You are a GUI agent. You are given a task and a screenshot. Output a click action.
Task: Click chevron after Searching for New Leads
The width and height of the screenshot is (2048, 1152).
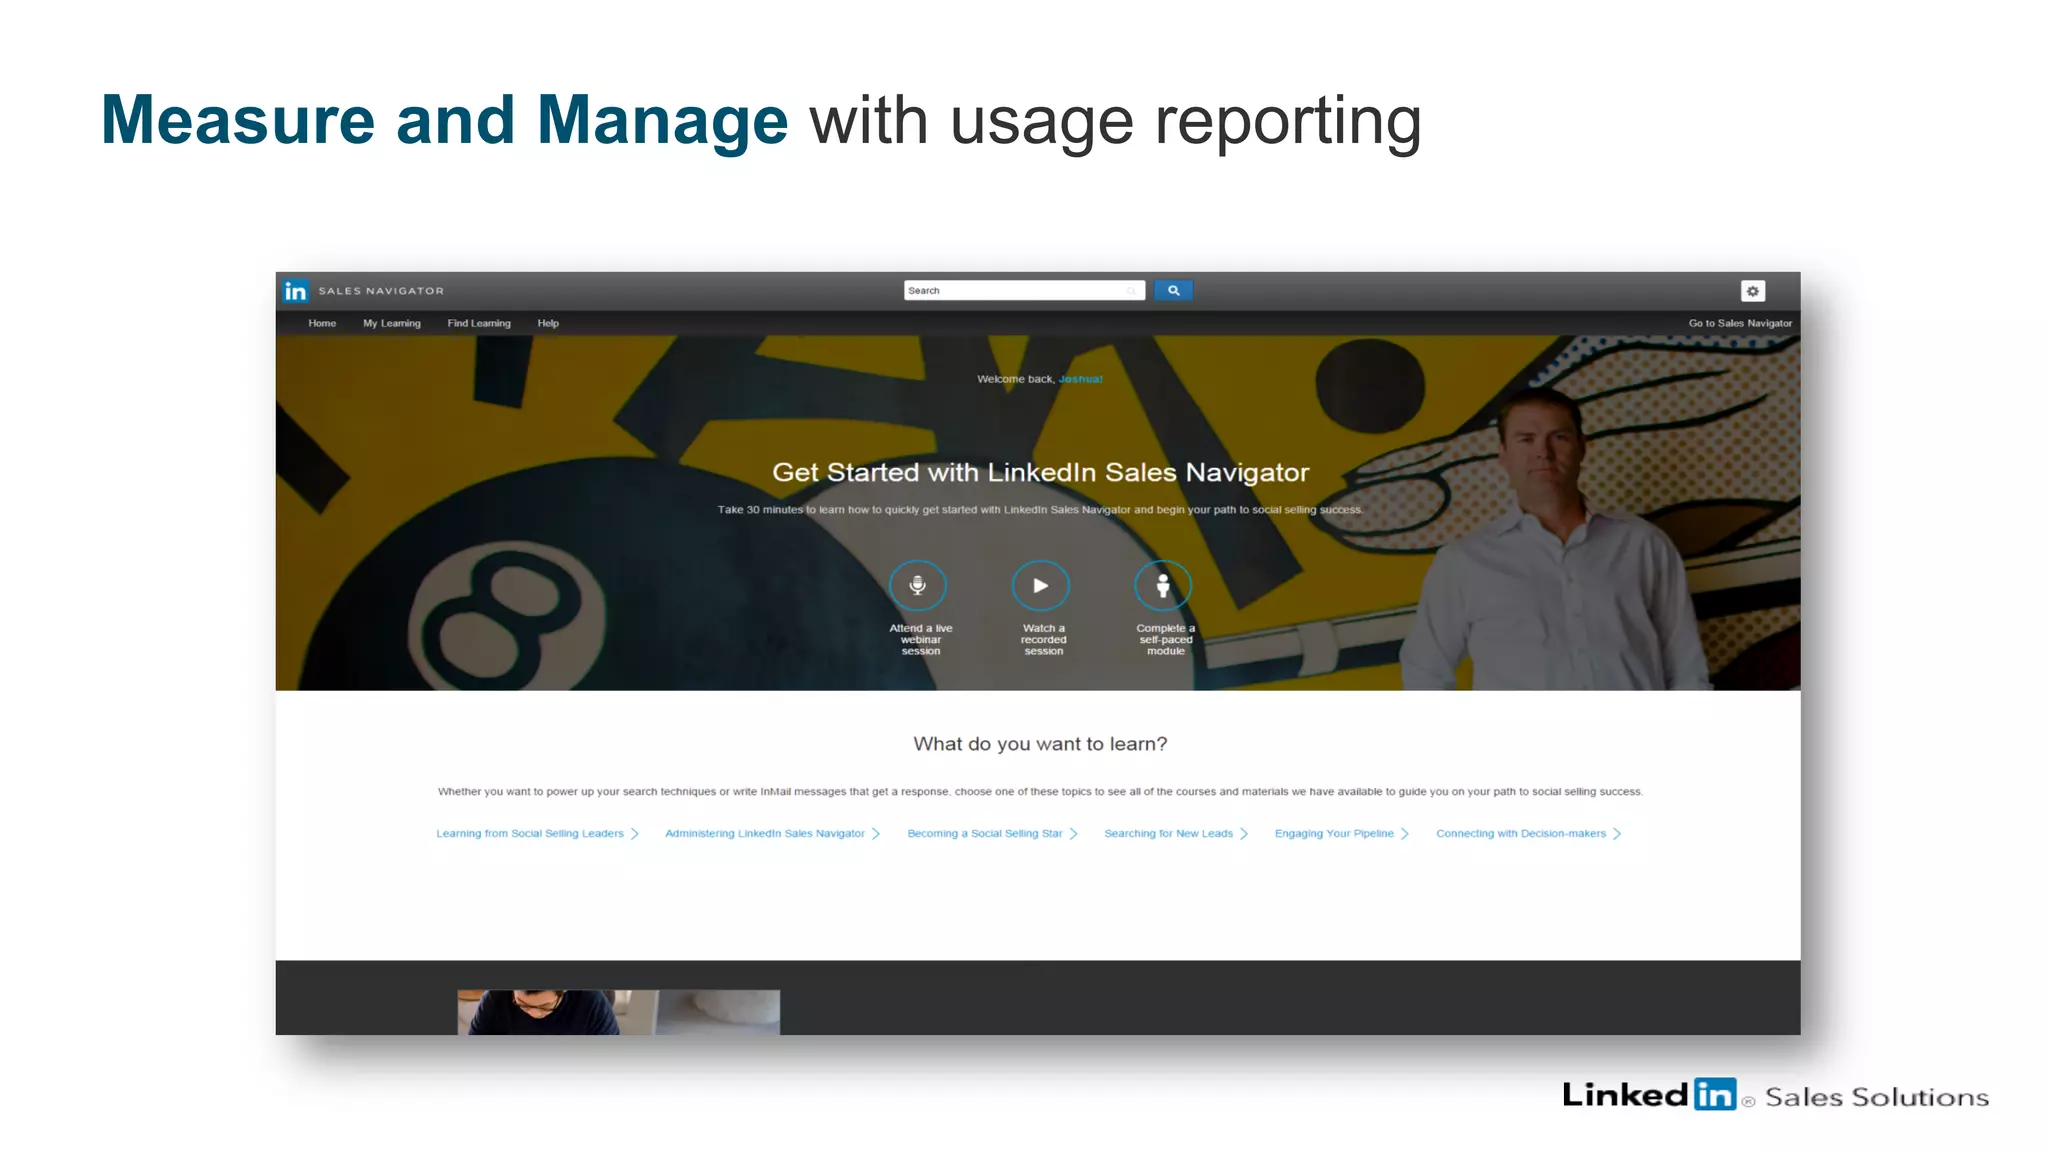1244,833
